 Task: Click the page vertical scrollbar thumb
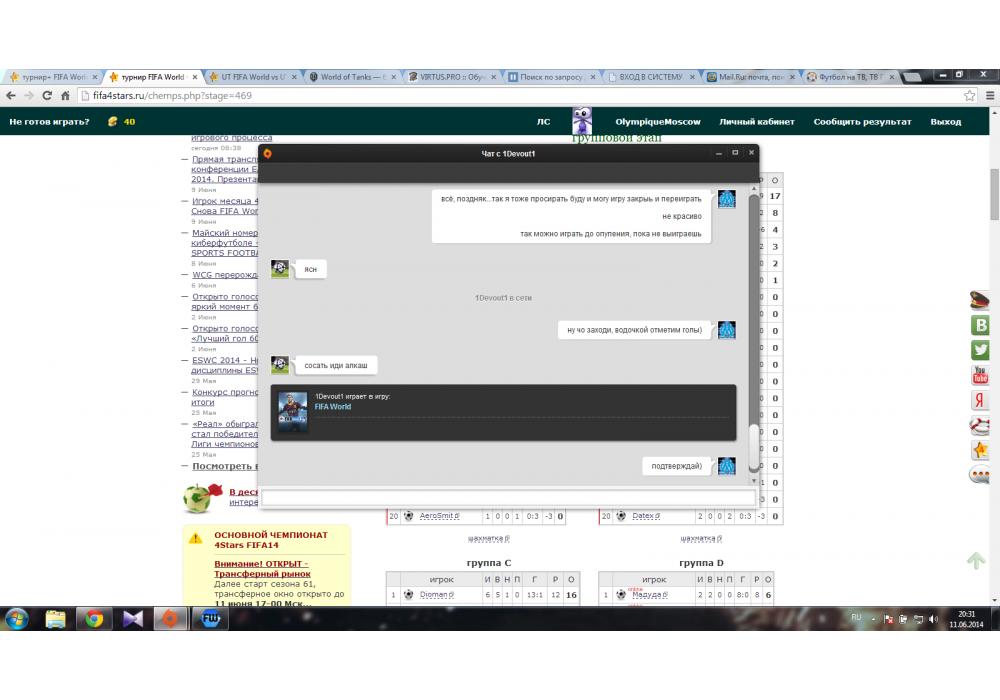tap(995, 194)
